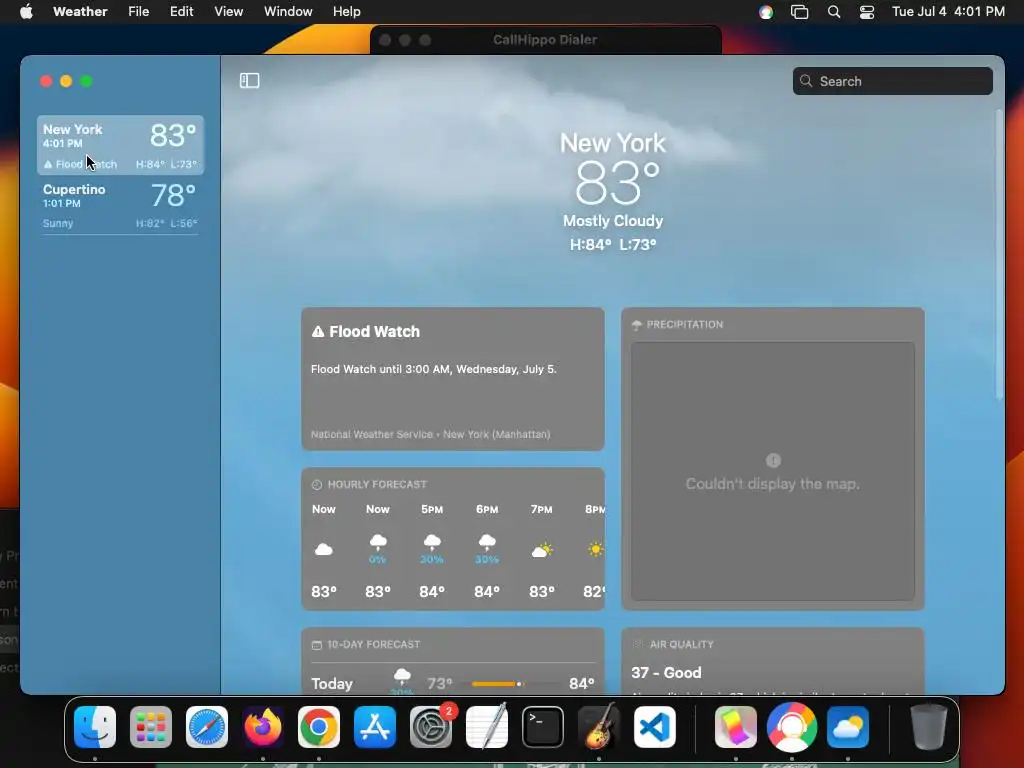Open TextEdit from the Dock
This screenshot has width=1024, height=768.
tap(487, 727)
